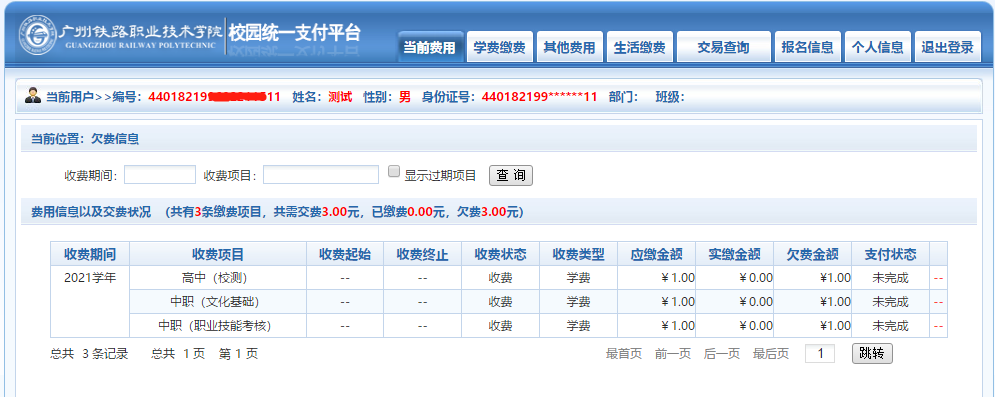
Task: Click 退出登录 to log out
Action: 947,47
